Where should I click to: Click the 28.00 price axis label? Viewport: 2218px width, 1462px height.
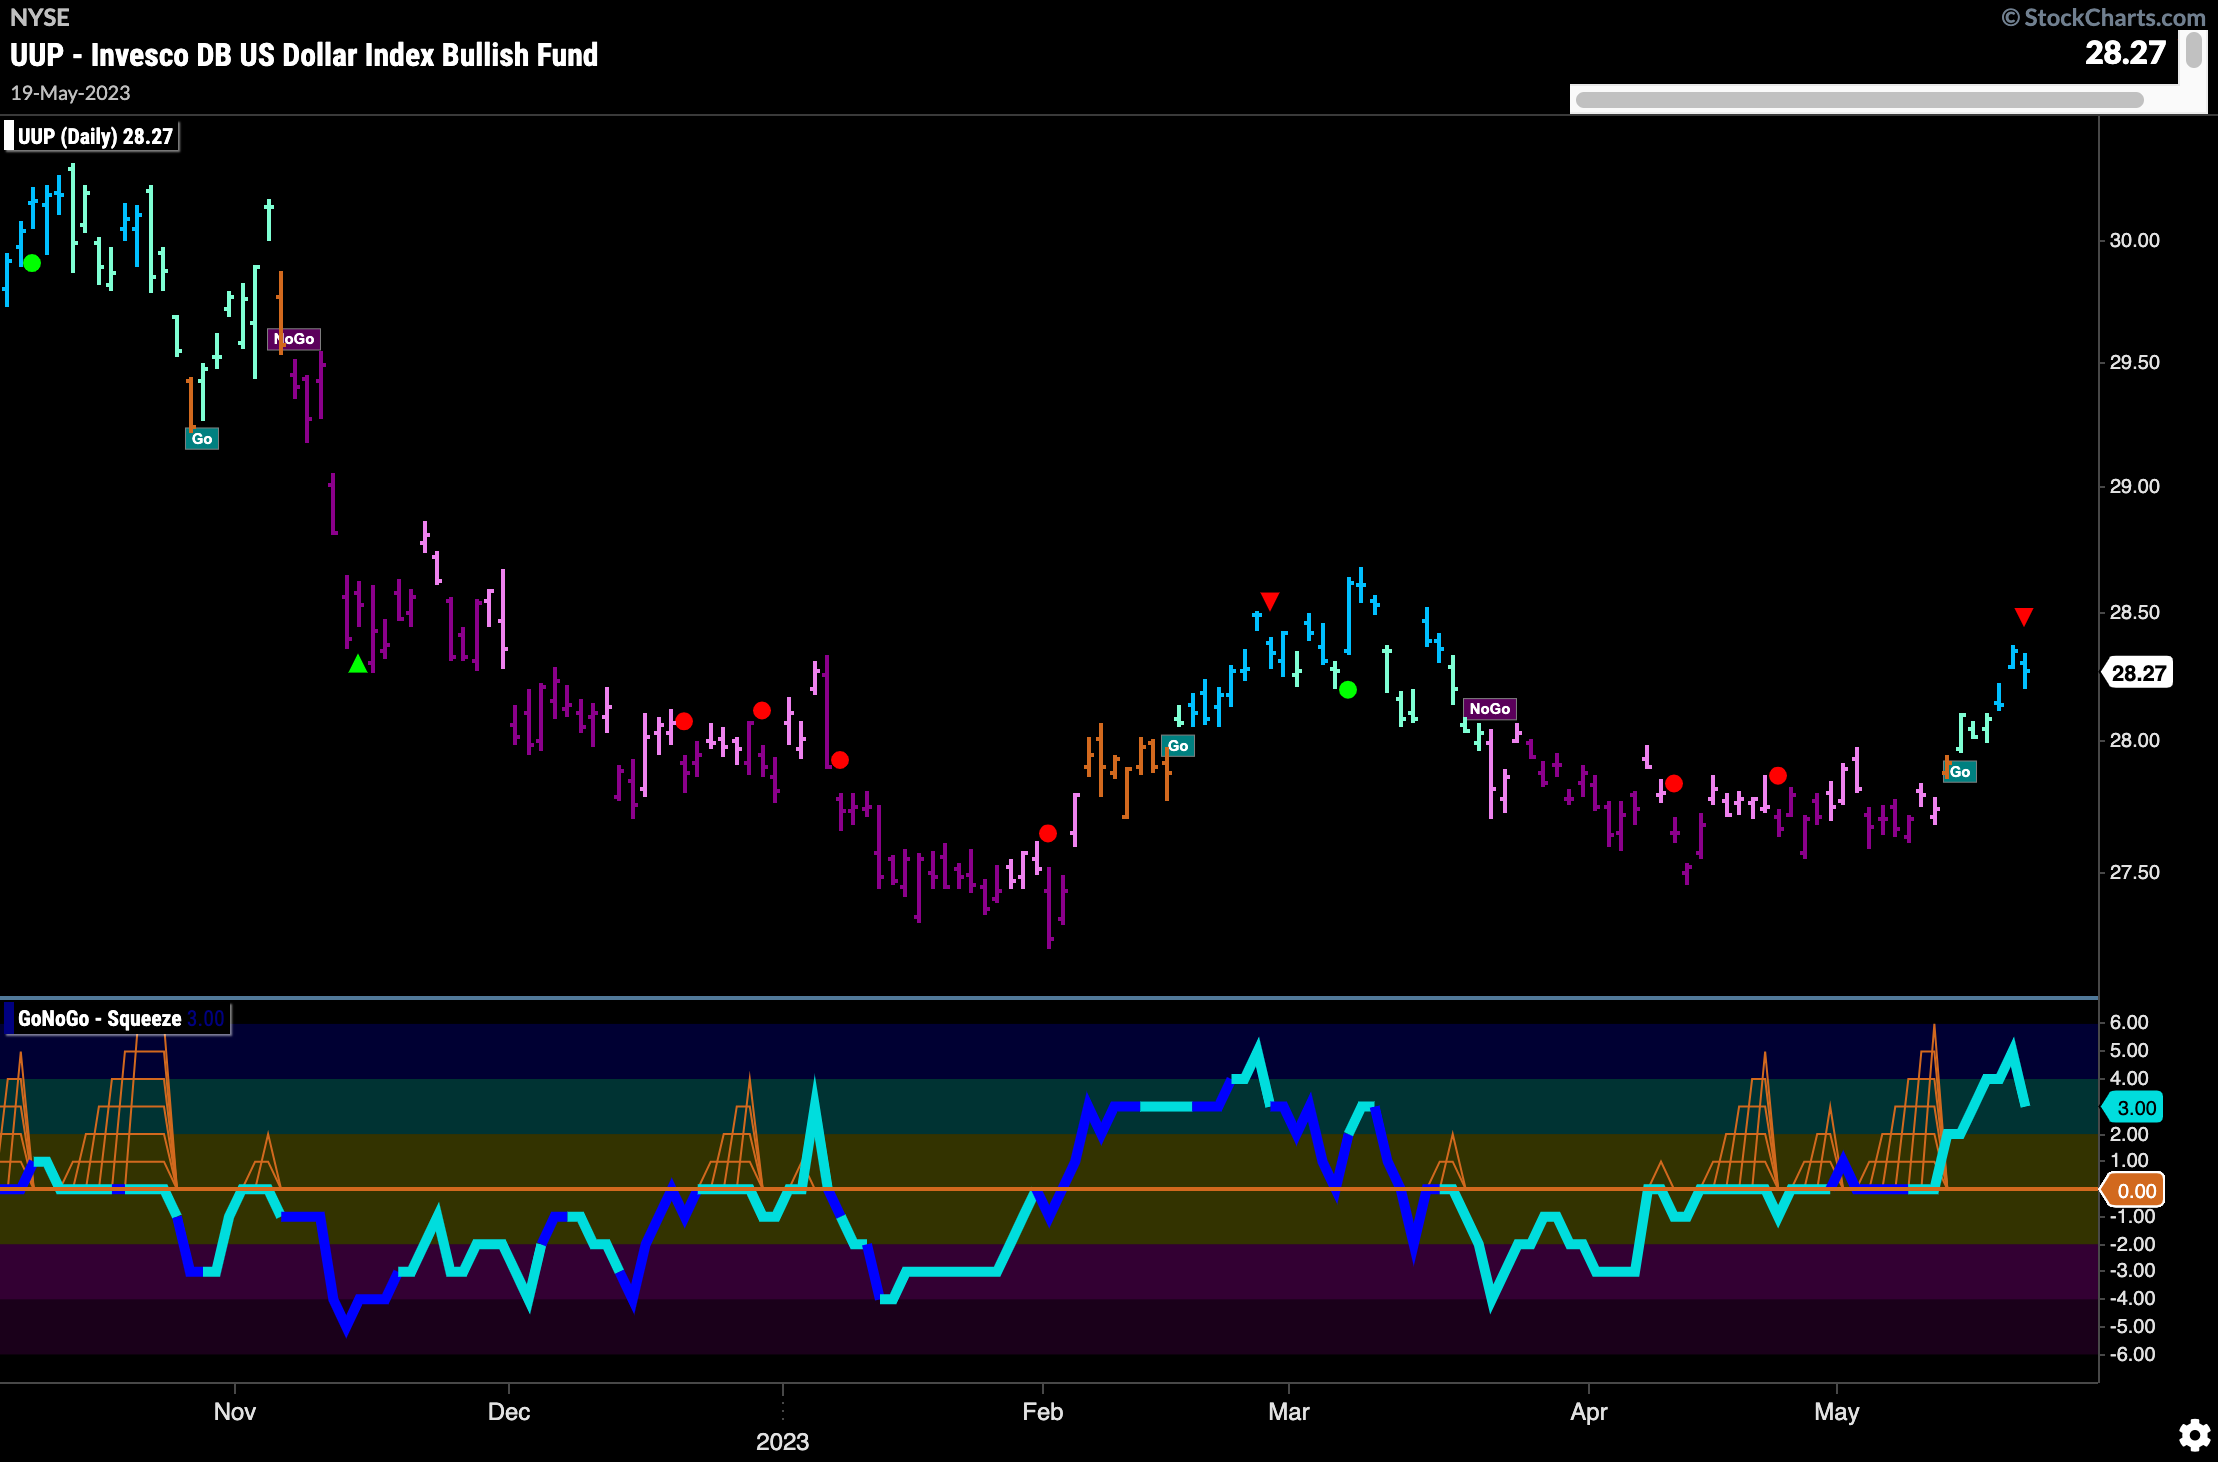coord(2134,740)
